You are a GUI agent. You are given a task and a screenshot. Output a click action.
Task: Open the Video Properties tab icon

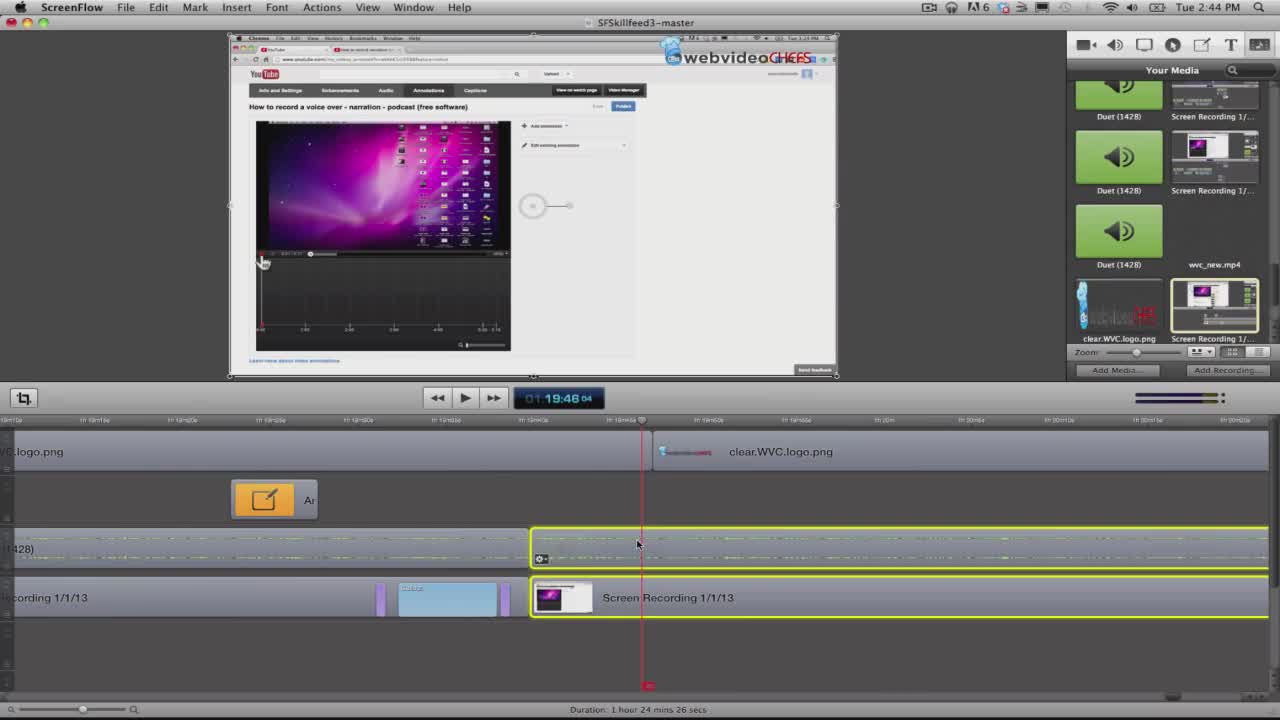click(x=1085, y=45)
